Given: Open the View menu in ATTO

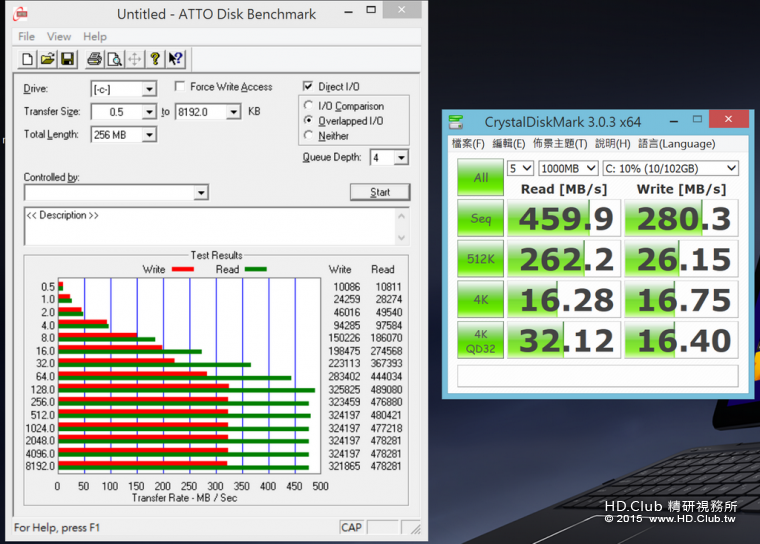Looking at the screenshot, I should 59,37.
